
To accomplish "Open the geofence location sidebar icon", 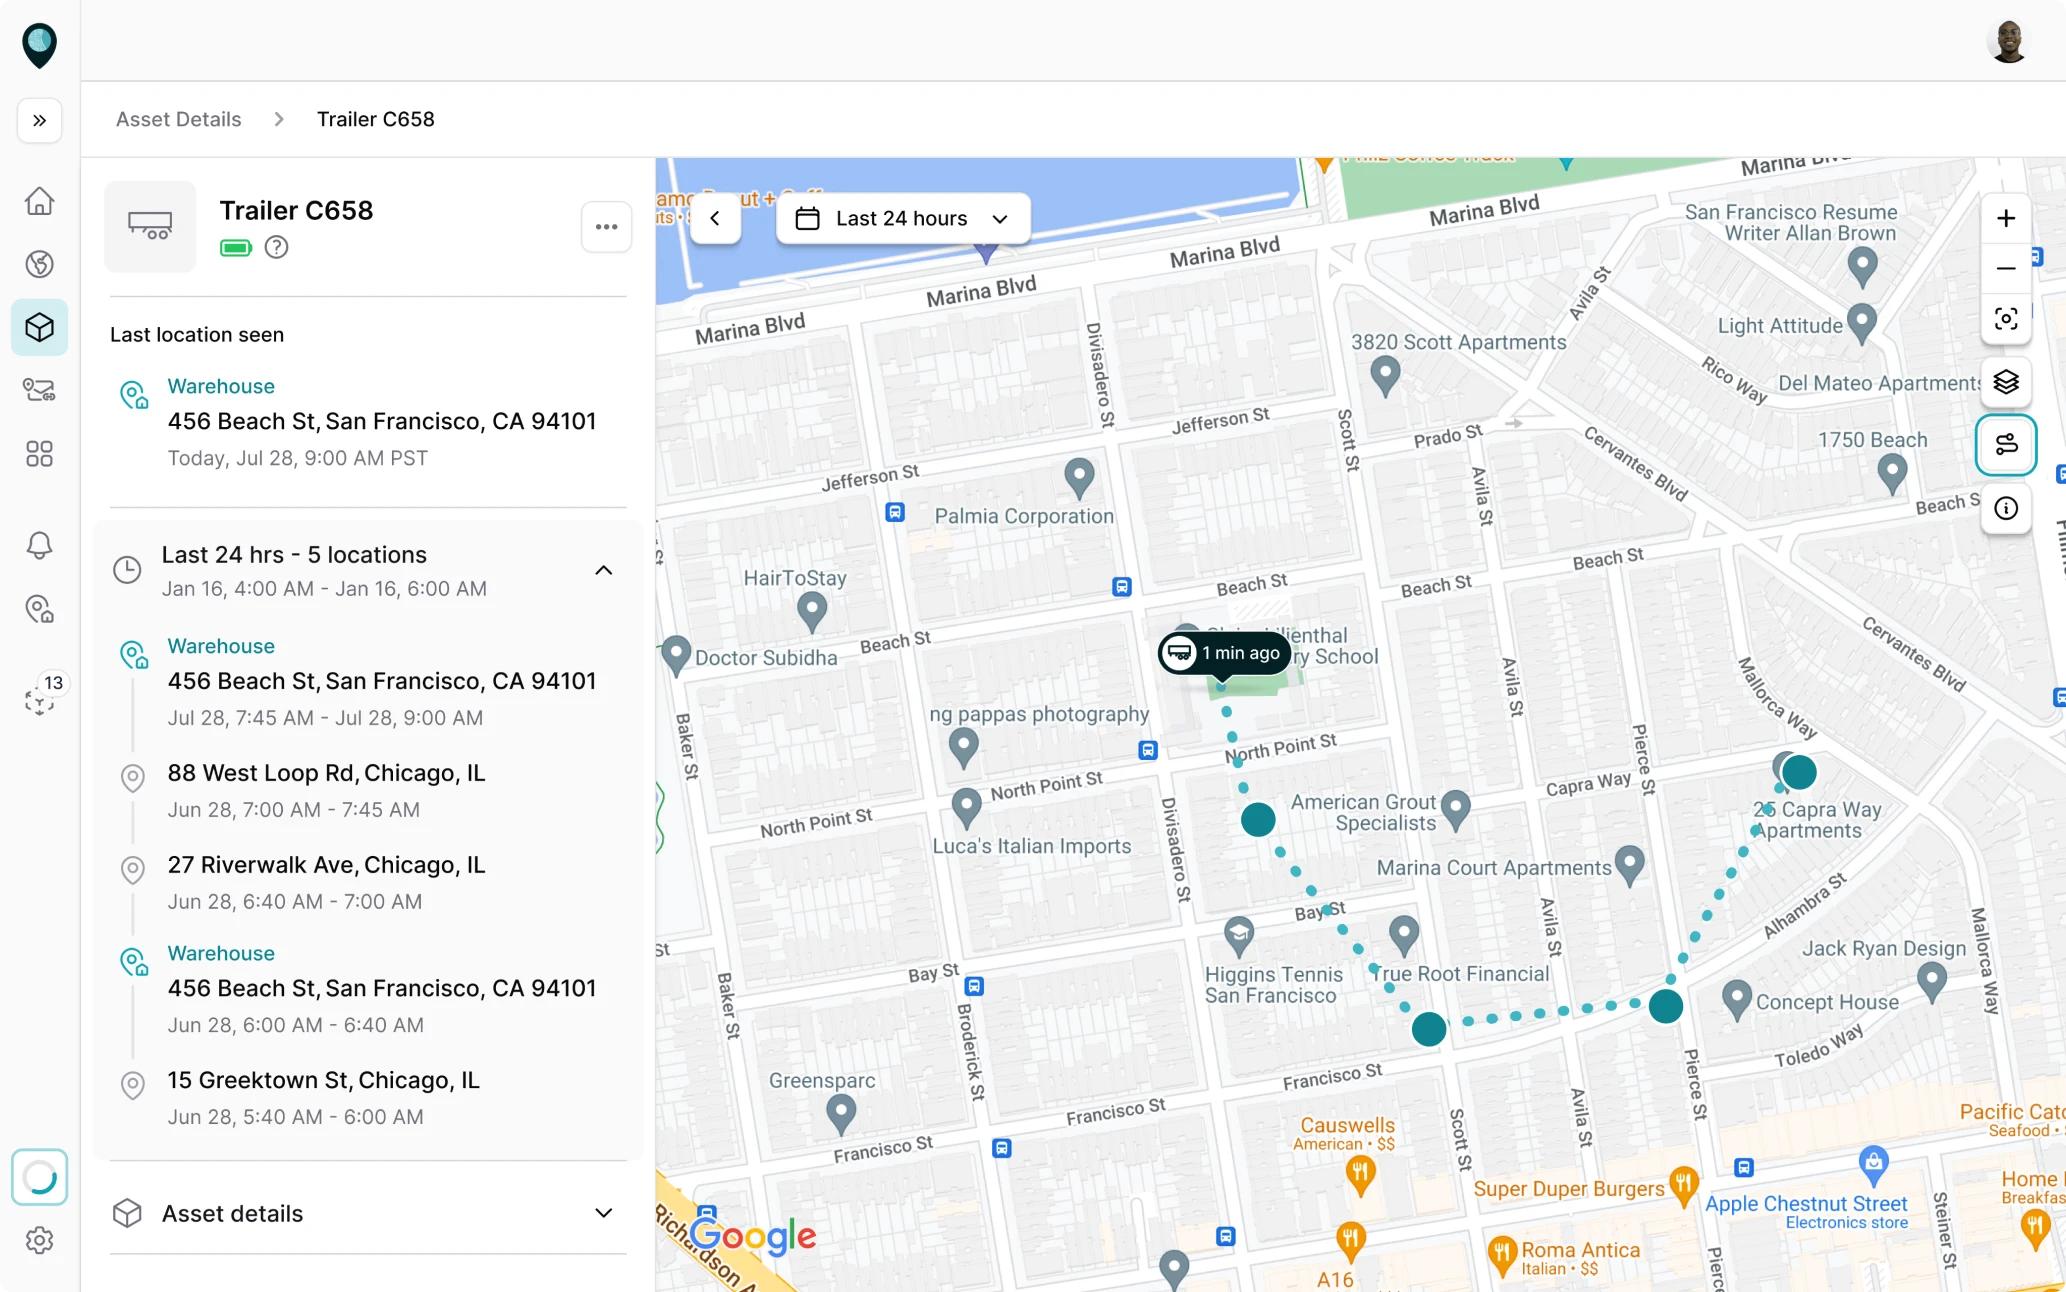I will (39, 609).
